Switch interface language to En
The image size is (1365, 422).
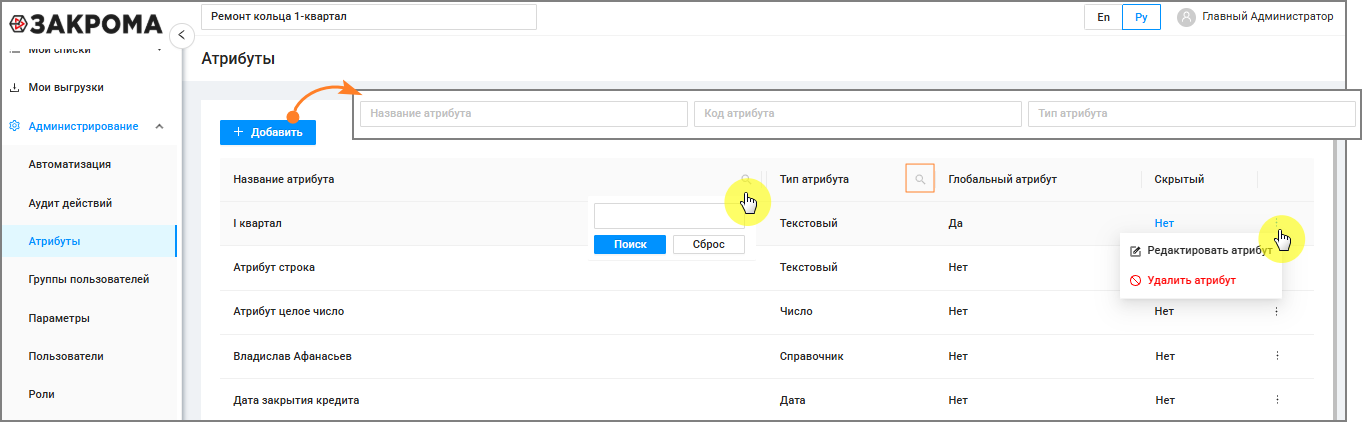pyautogui.click(x=1103, y=17)
